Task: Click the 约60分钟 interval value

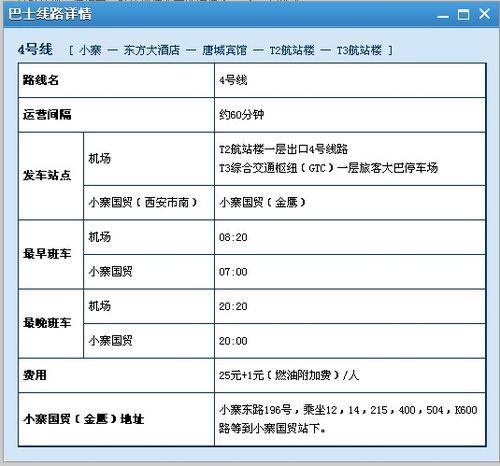Action: [x=242, y=115]
